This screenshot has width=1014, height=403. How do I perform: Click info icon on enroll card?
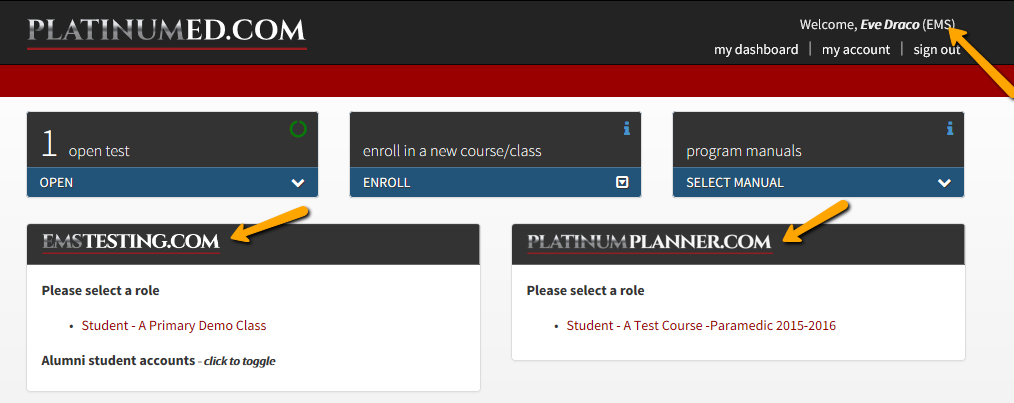(x=626, y=129)
